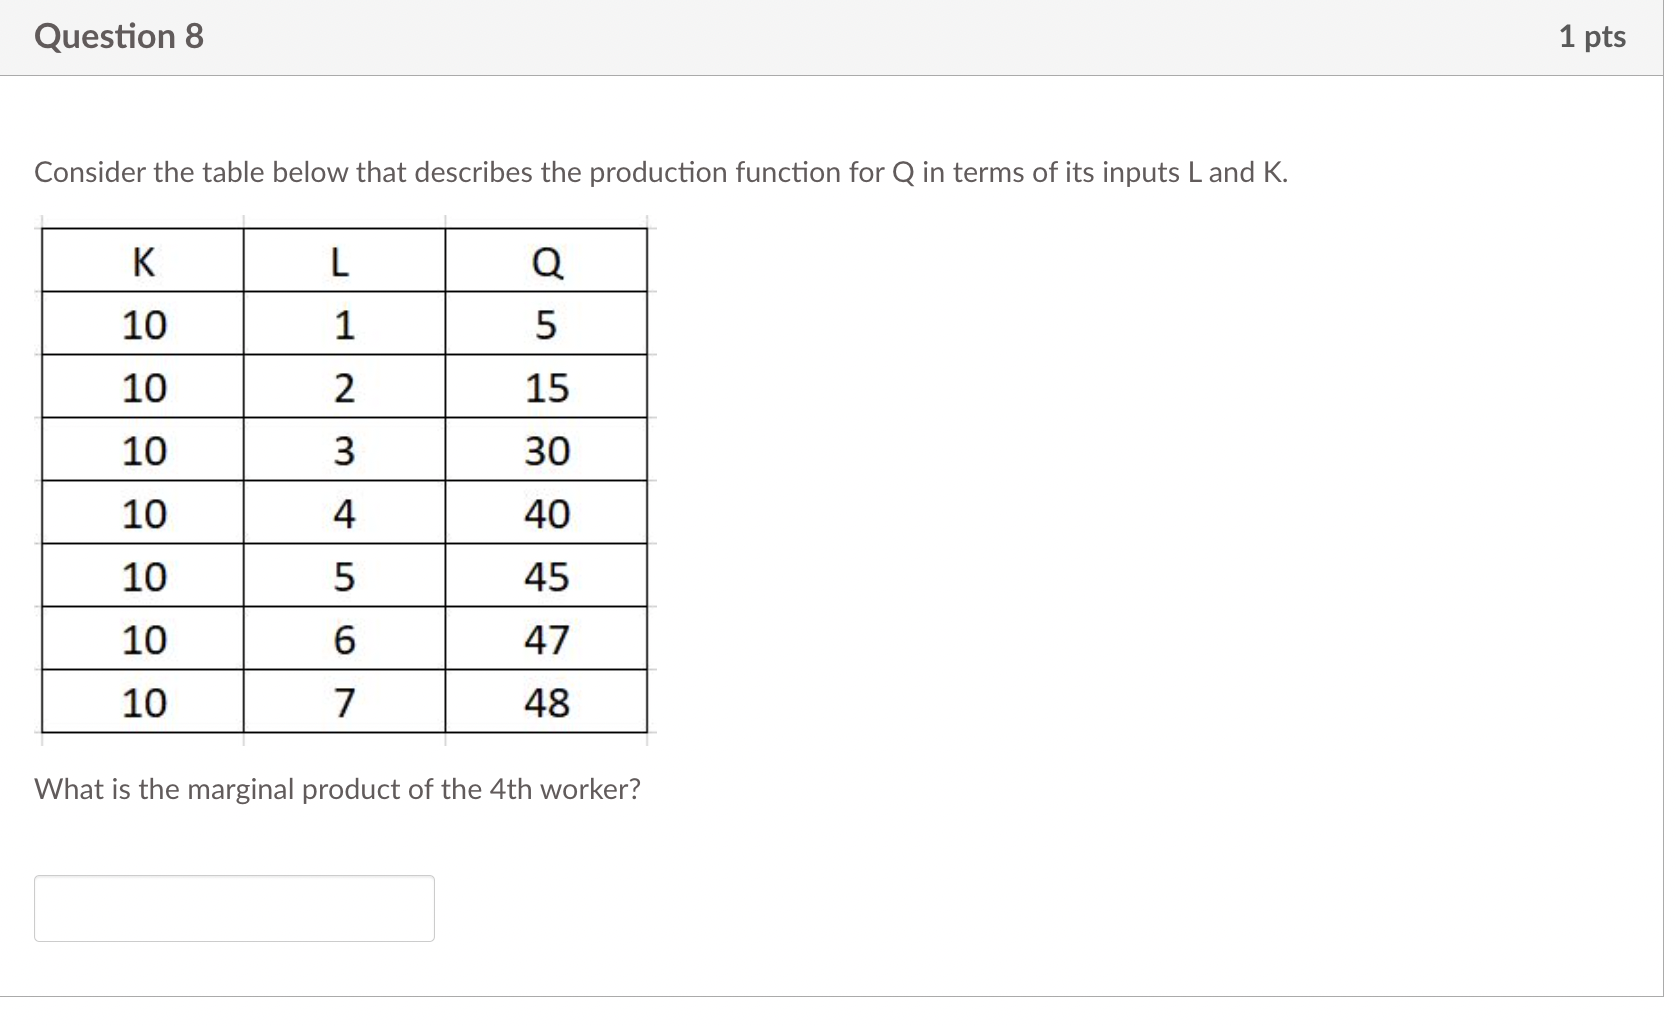Image resolution: width=1676 pixels, height=1026 pixels.
Task: Select the table cell containing 40
Action: pyautogui.click(x=545, y=514)
